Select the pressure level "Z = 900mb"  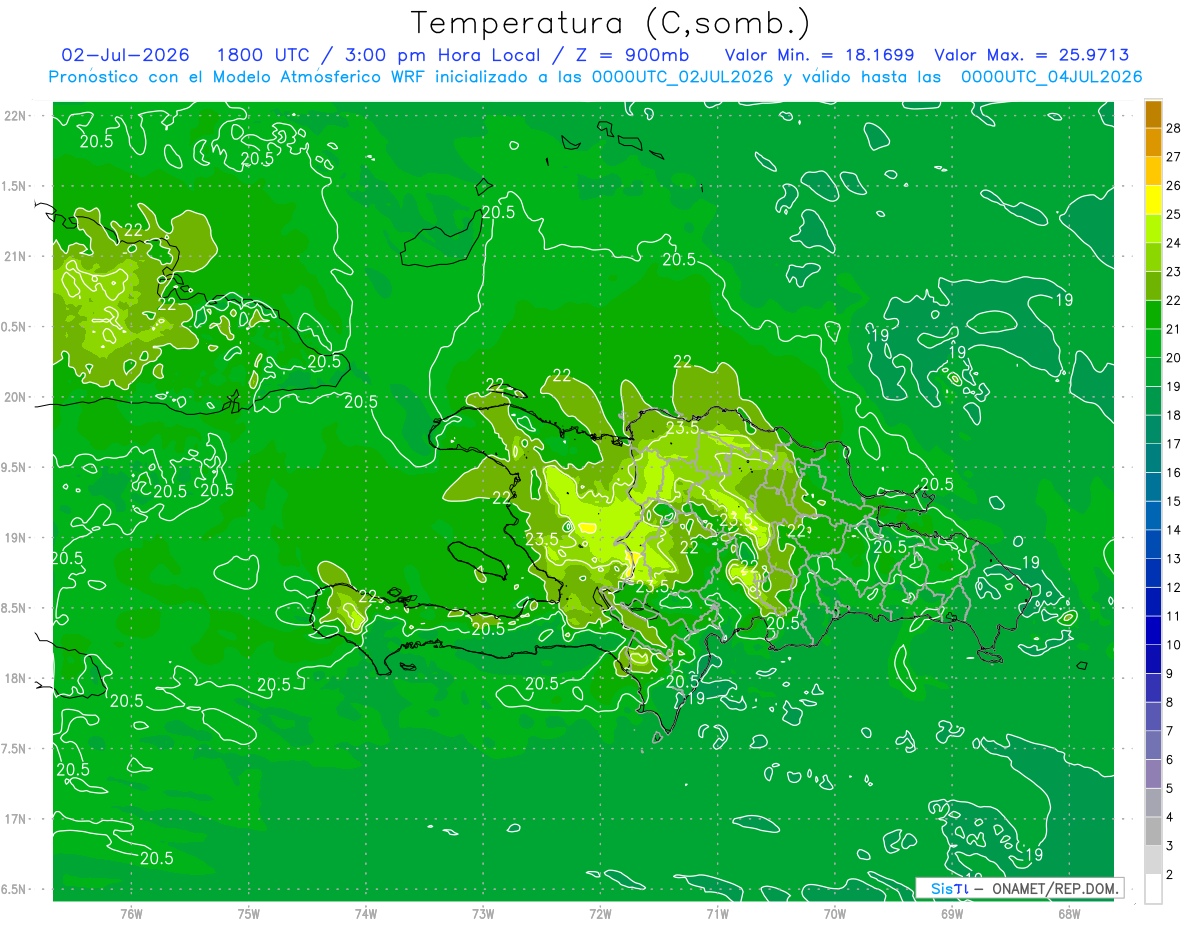point(632,55)
